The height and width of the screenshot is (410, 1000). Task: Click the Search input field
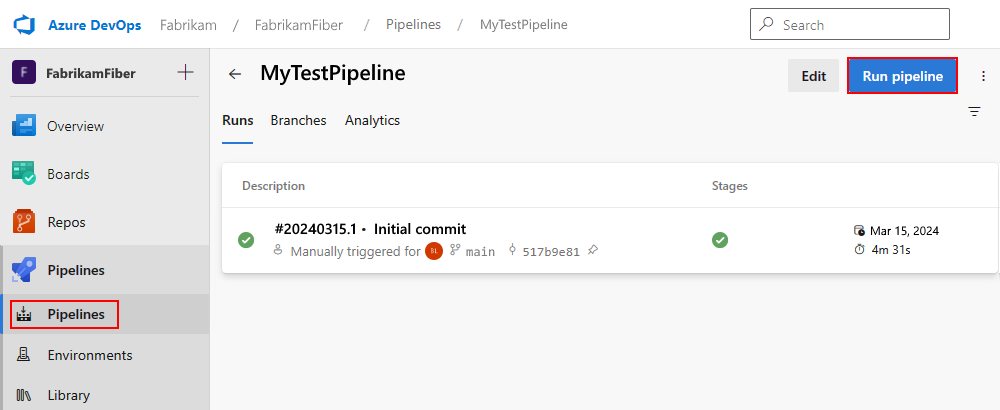(x=860, y=24)
